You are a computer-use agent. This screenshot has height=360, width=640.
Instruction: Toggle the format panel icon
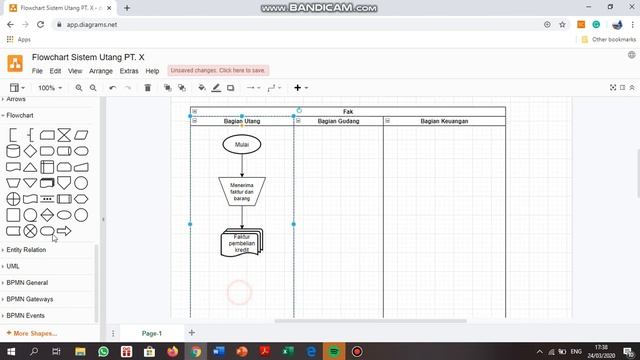(622, 88)
